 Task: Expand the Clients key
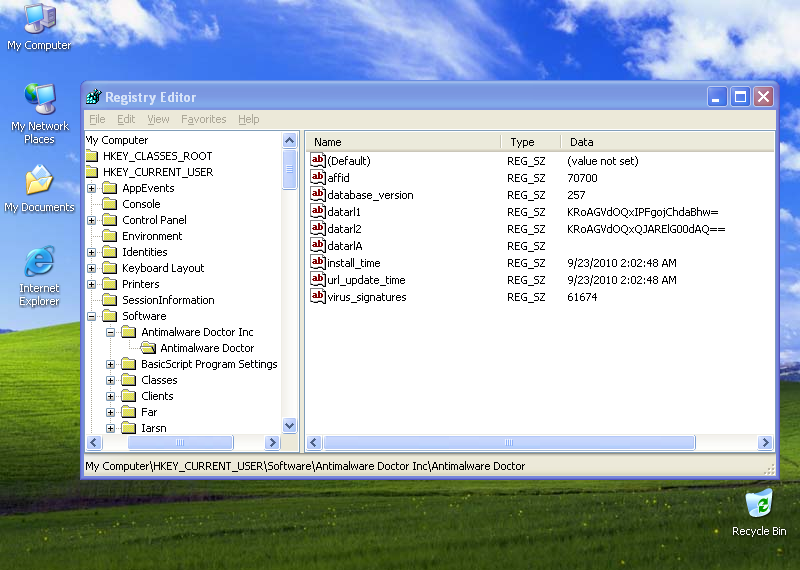[x=110, y=396]
